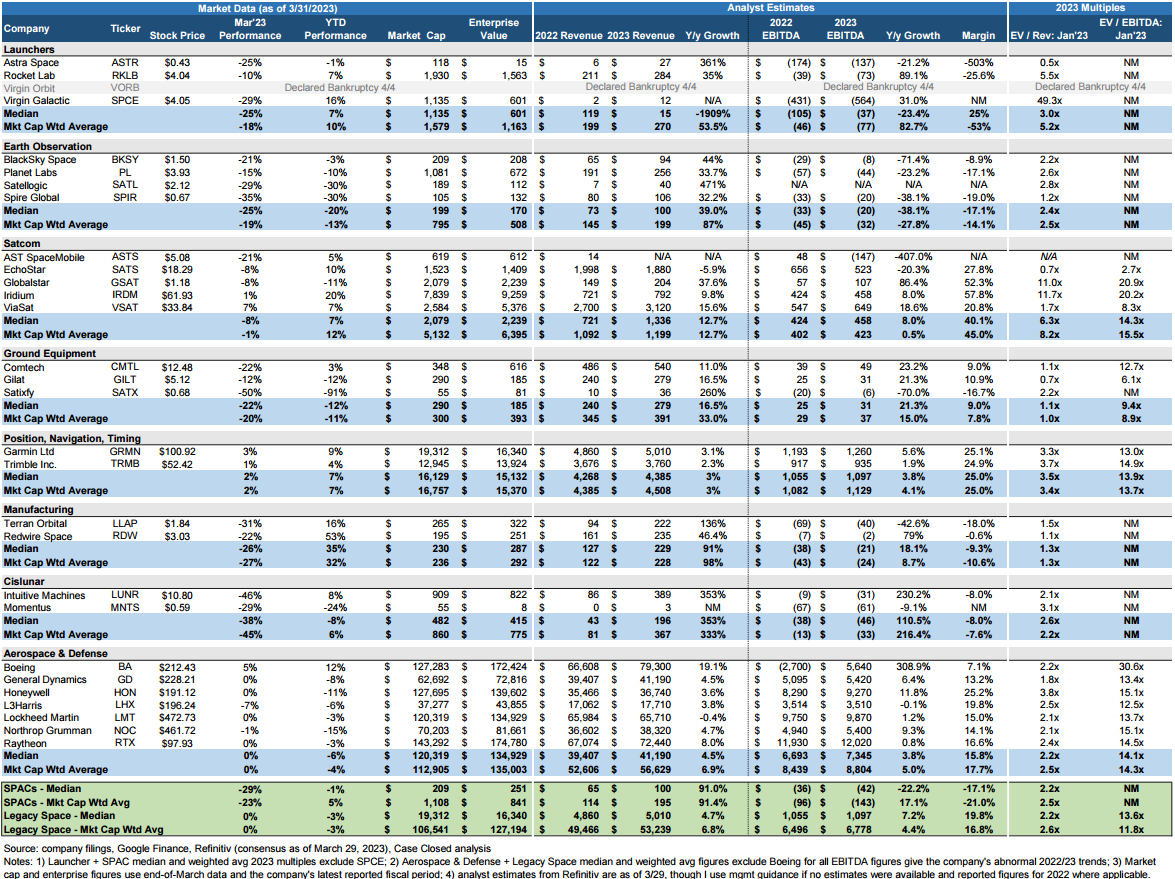
Task: Click the Legacy Space - Median label
Action: pos(60,816)
